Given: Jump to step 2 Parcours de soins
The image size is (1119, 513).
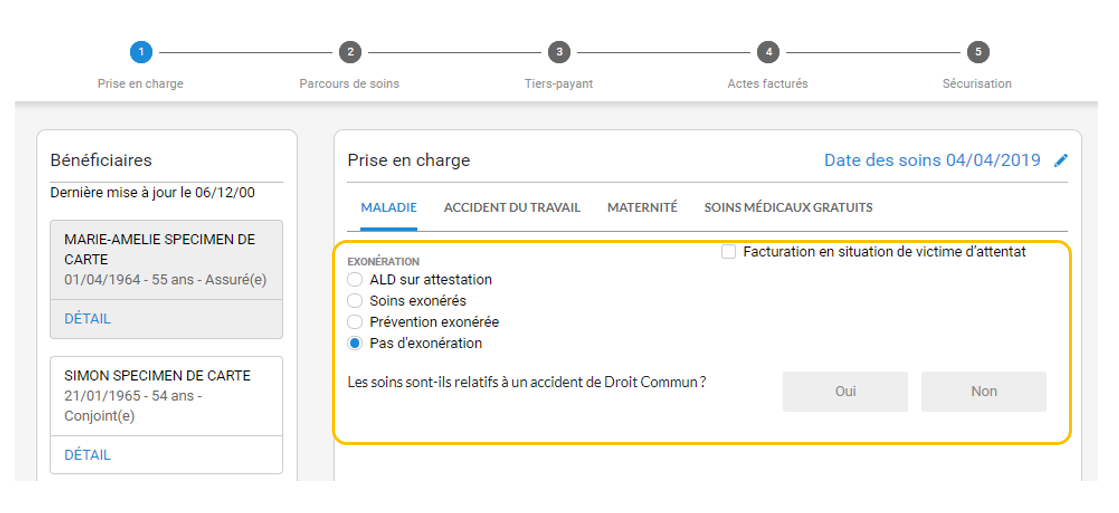Looking at the screenshot, I should coord(349,52).
